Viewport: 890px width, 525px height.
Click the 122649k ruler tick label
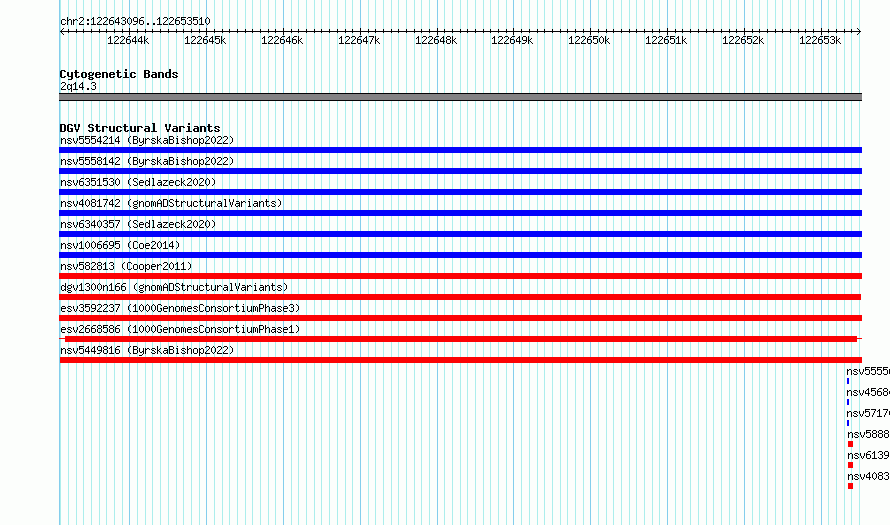pos(512,40)
